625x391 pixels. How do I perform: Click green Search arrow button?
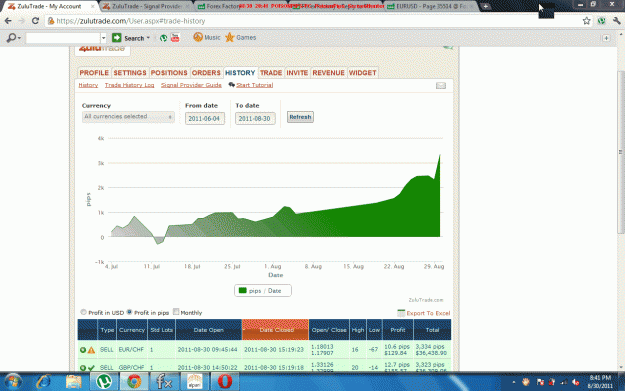(x=116, y=38)
